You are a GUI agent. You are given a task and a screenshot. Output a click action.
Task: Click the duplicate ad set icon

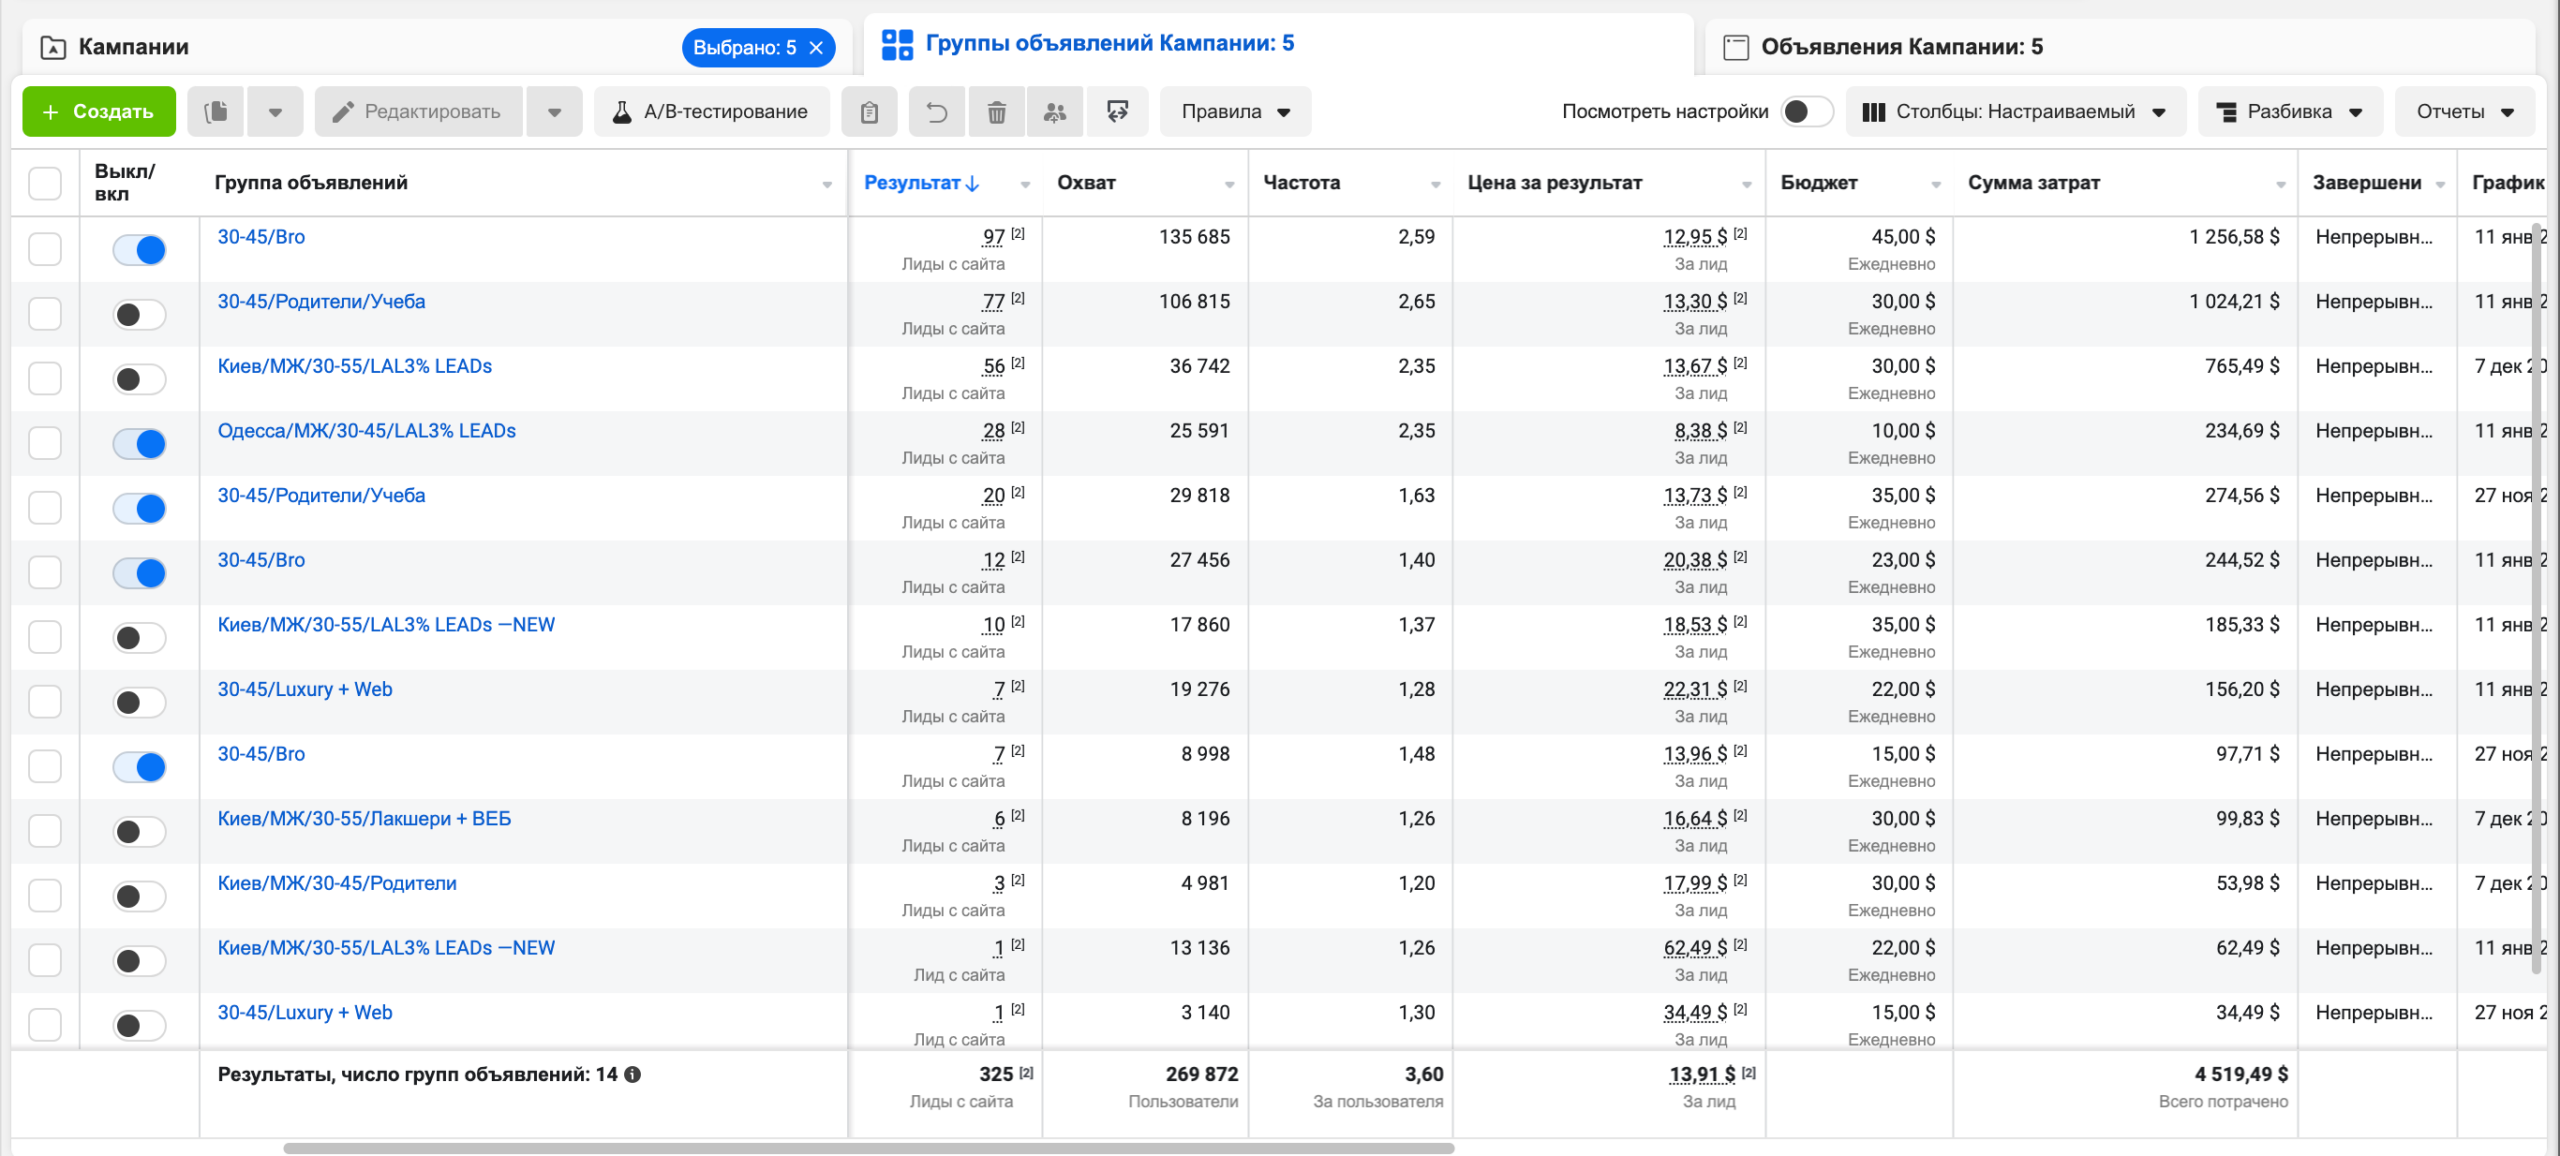point(216,112)
